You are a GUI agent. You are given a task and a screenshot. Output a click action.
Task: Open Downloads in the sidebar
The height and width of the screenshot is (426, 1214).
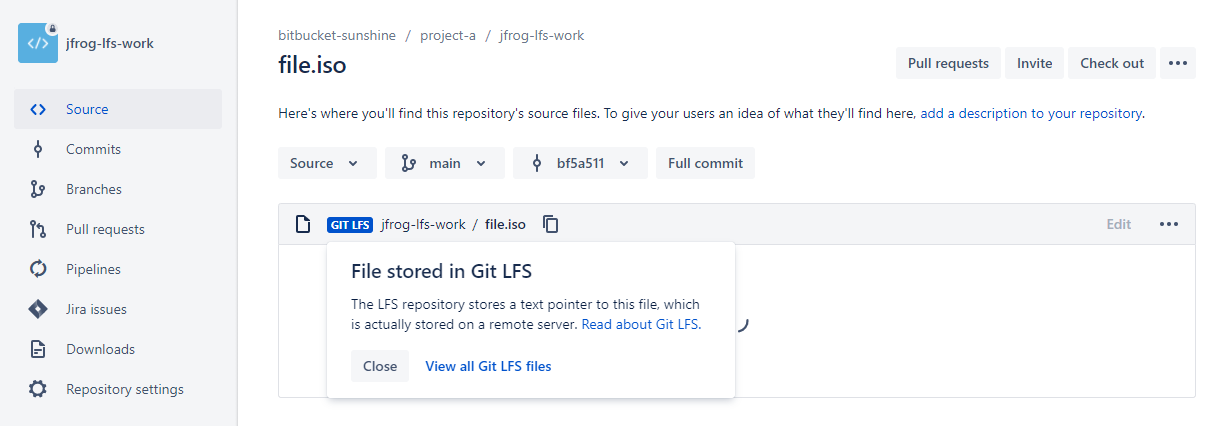tap(118, 349)
